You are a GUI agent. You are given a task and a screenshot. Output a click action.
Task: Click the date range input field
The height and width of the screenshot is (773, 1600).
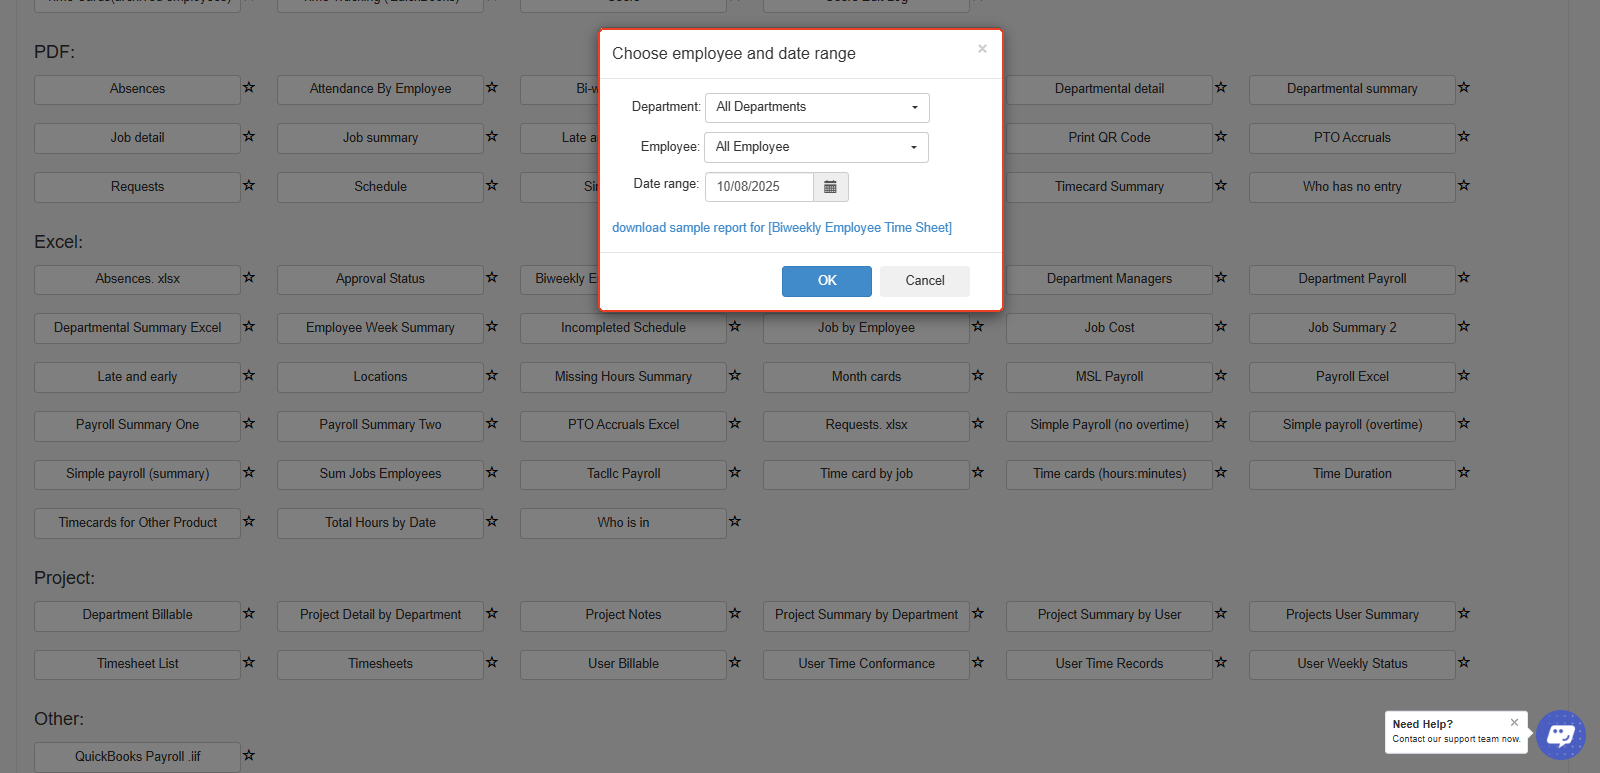click(x=759, y=187)
